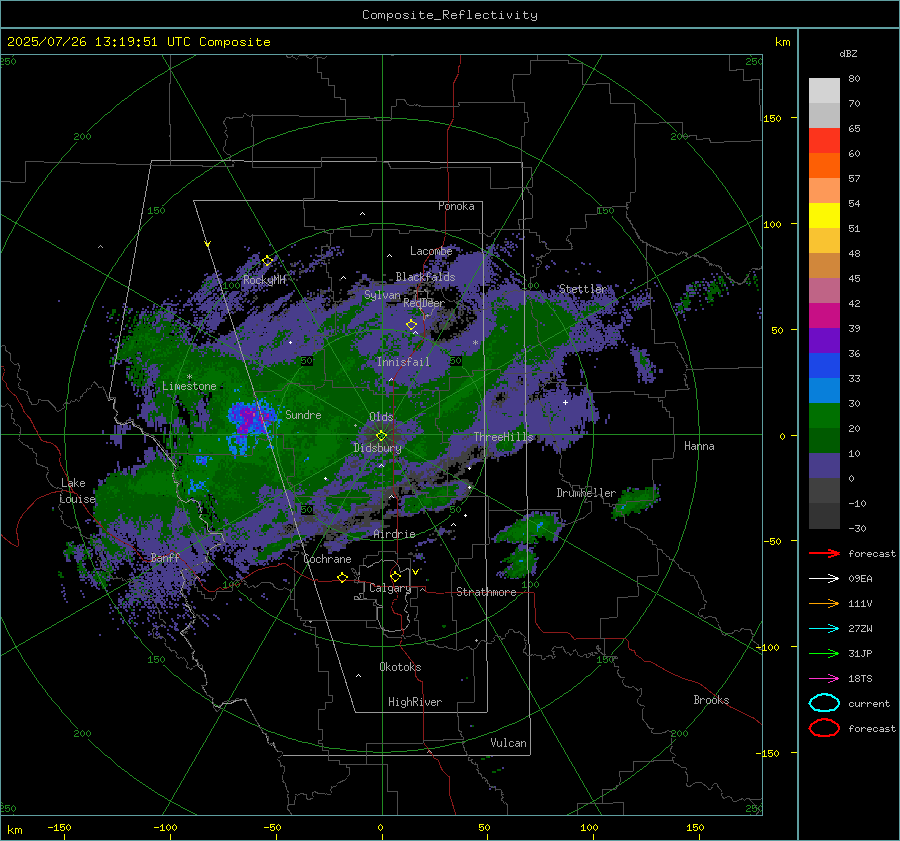Viewport: 900px width, 841px height.
Task: Click the yellow diamond marker near RockyMH
Action: point(267,261)
